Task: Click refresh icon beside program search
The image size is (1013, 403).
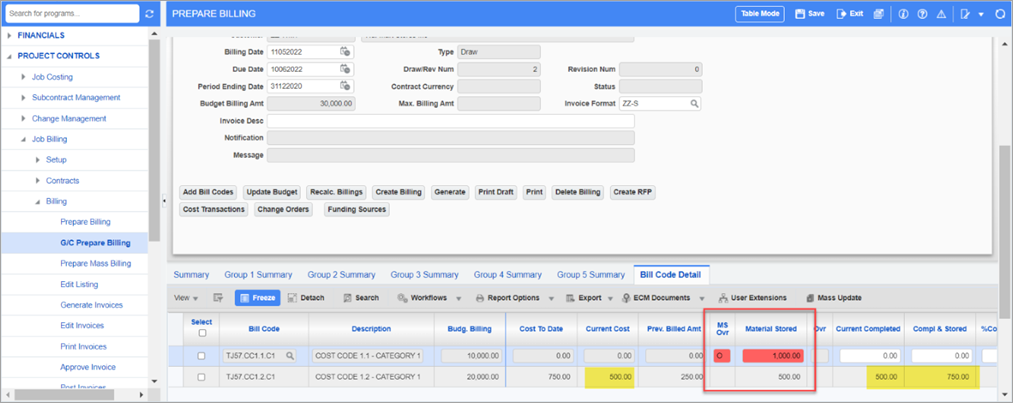Action: tap(150, 14)
